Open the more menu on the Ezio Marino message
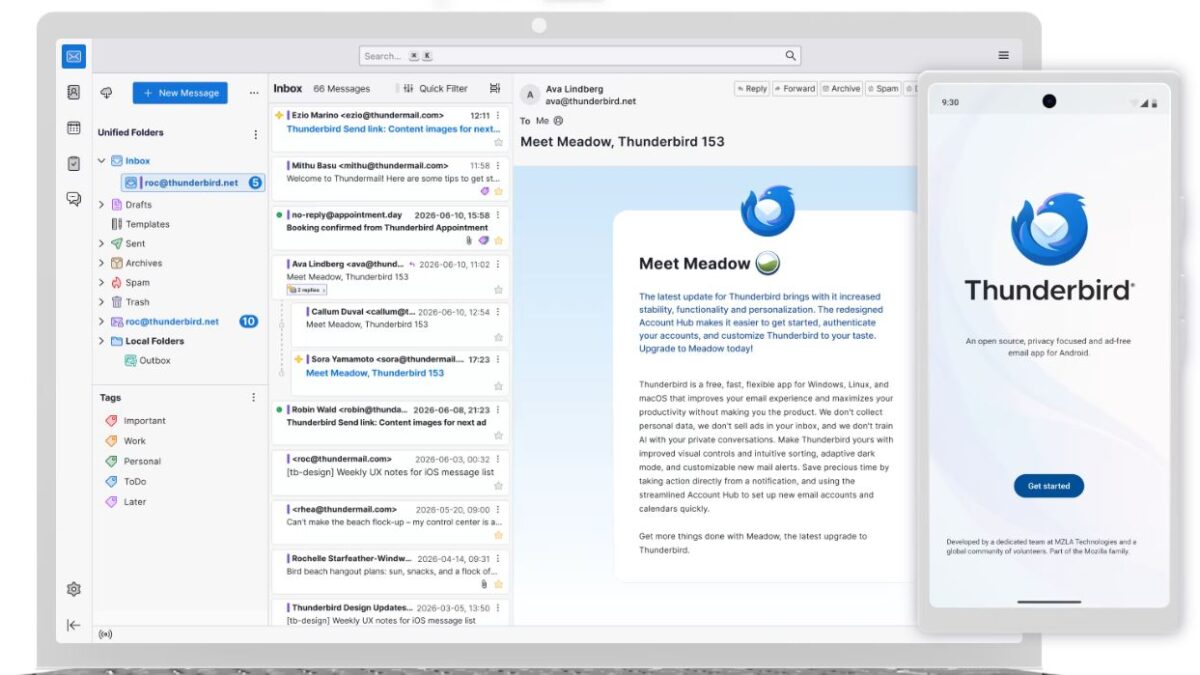Image resolution: width=1200 pixels, height=675 pixels. point(498,115)
